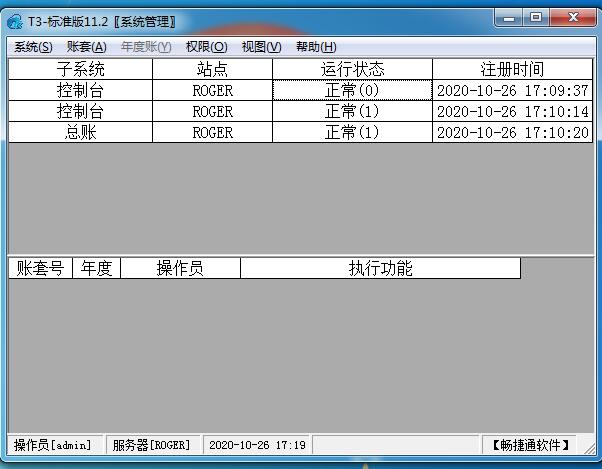Click the 执行功能 column header
Screen dimensions: 602x469
(x=380, y=268)
